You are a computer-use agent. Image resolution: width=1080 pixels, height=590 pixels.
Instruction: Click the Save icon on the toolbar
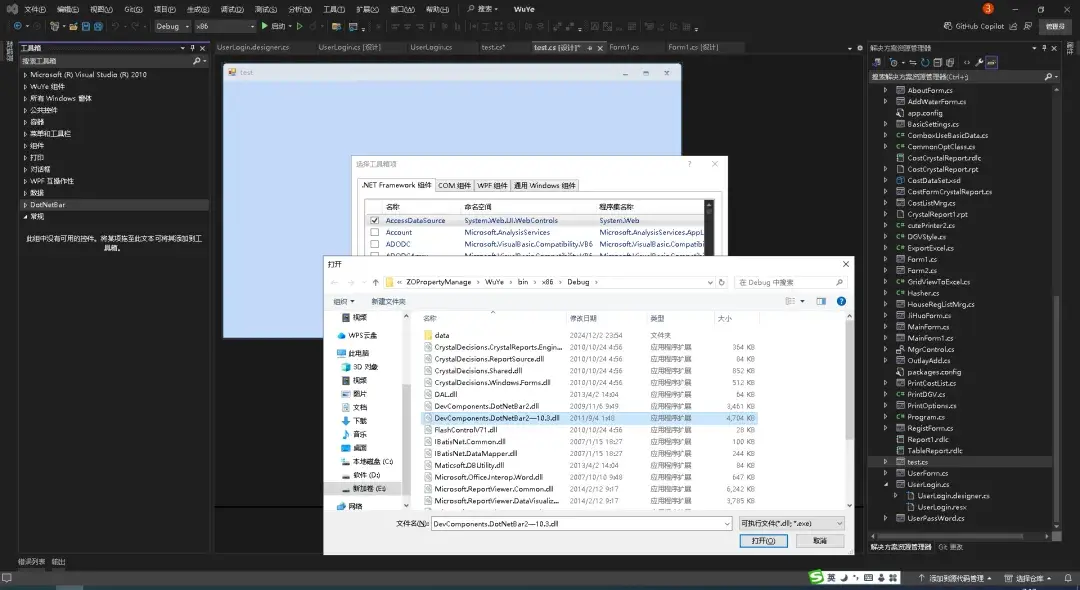pos(85,26)
